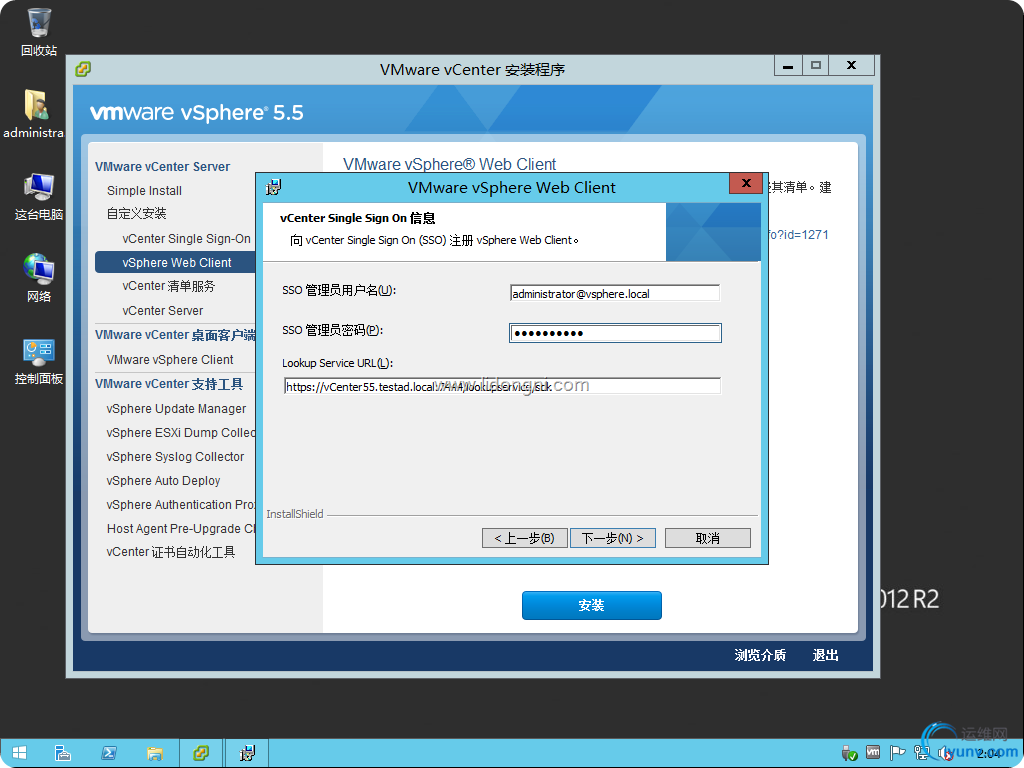Click the 取消 cancel button

(708, 538)
